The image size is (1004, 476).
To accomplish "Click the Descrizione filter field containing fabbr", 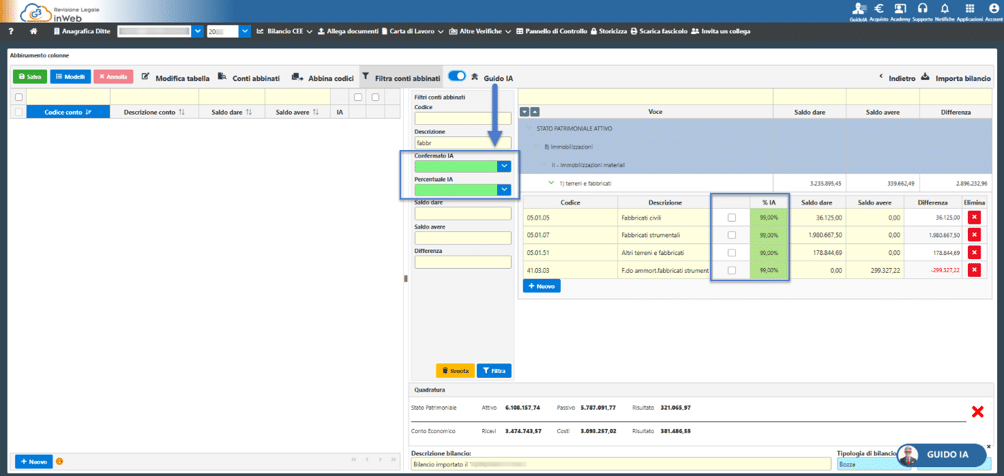I will [x=463, y=142].
